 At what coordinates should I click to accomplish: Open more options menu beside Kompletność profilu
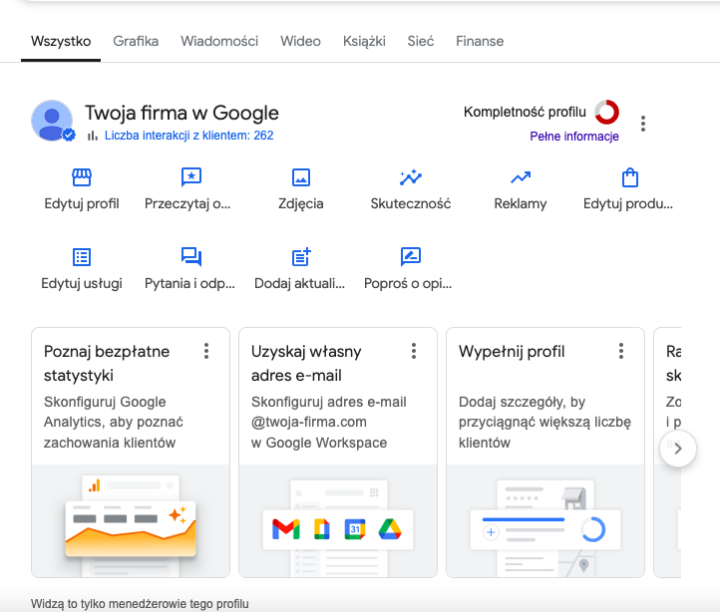point(643,124)
